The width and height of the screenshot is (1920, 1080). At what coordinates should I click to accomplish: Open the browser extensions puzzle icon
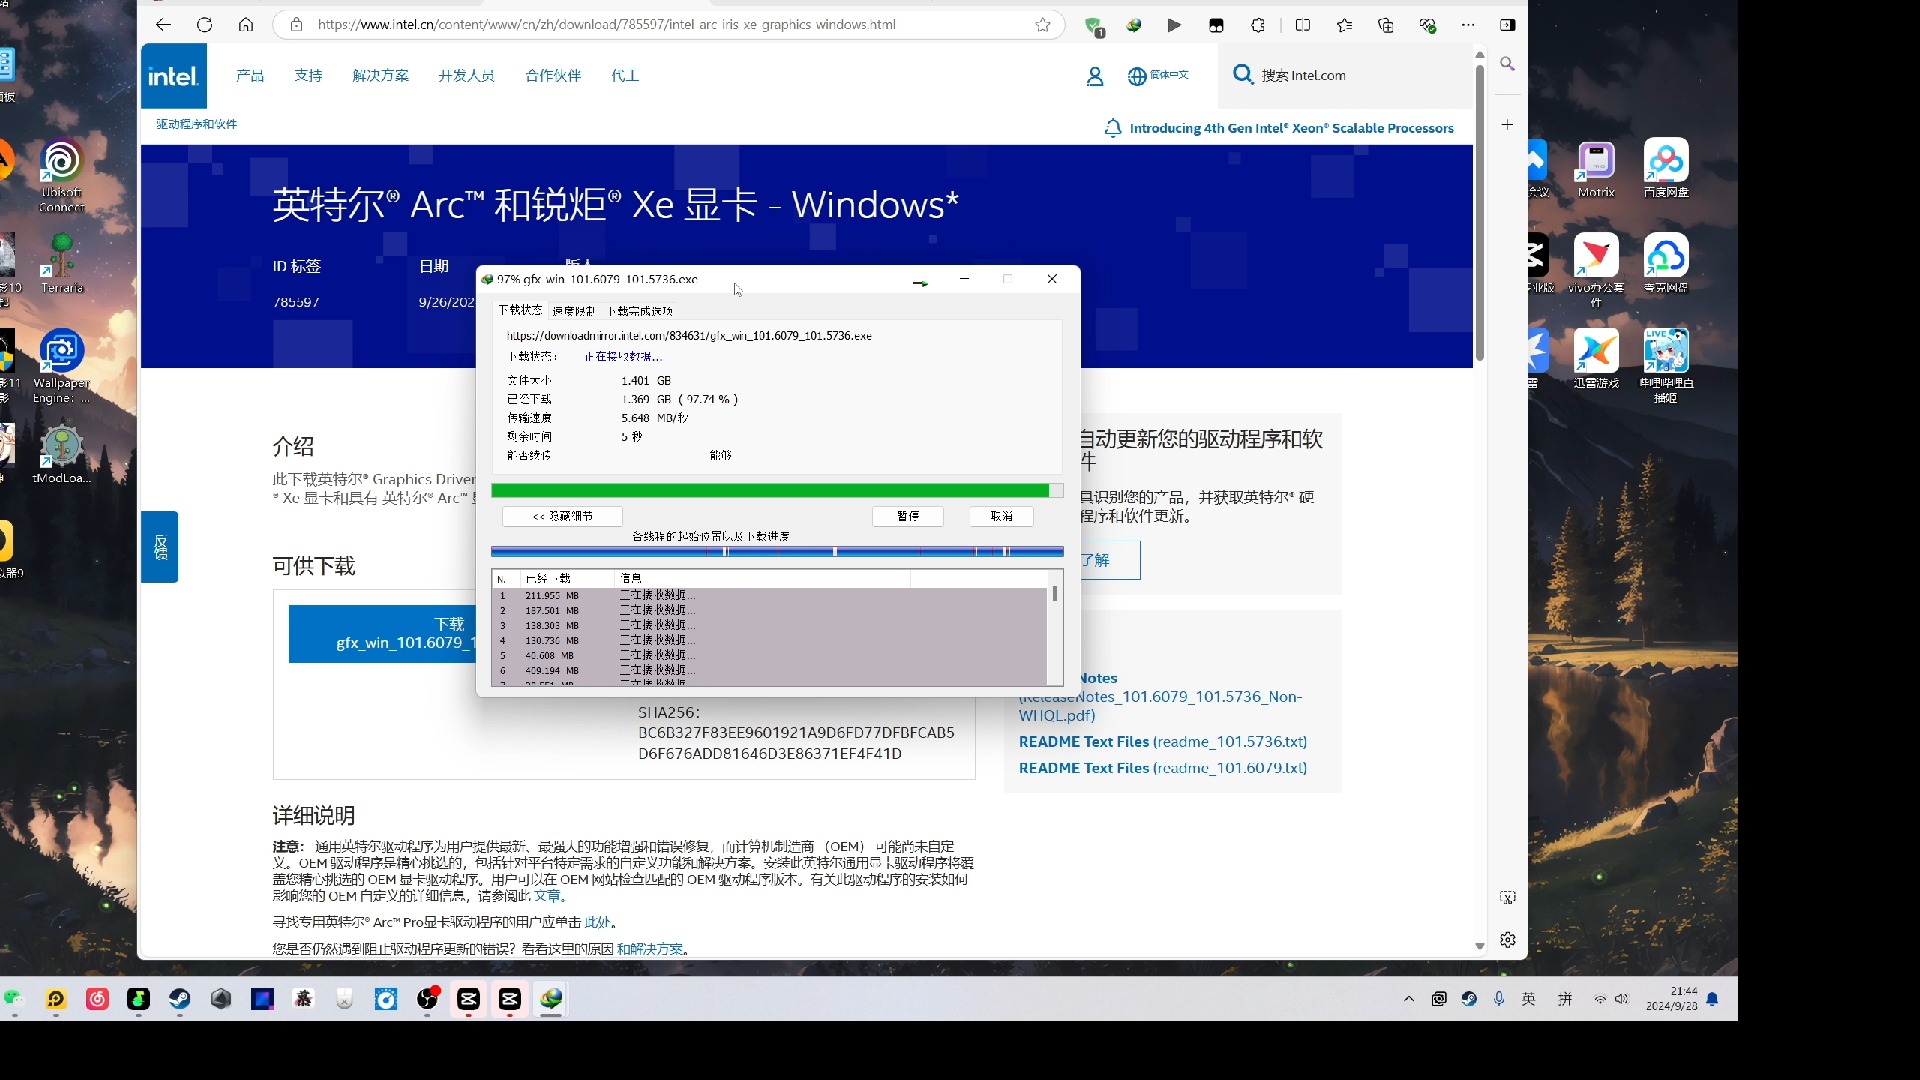[1258, 25]
